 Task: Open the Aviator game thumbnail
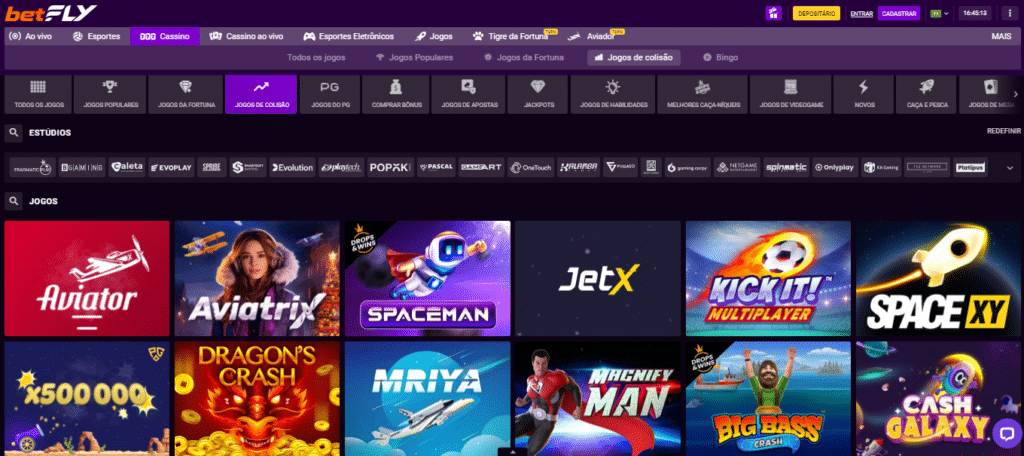(x=87, y=278)
